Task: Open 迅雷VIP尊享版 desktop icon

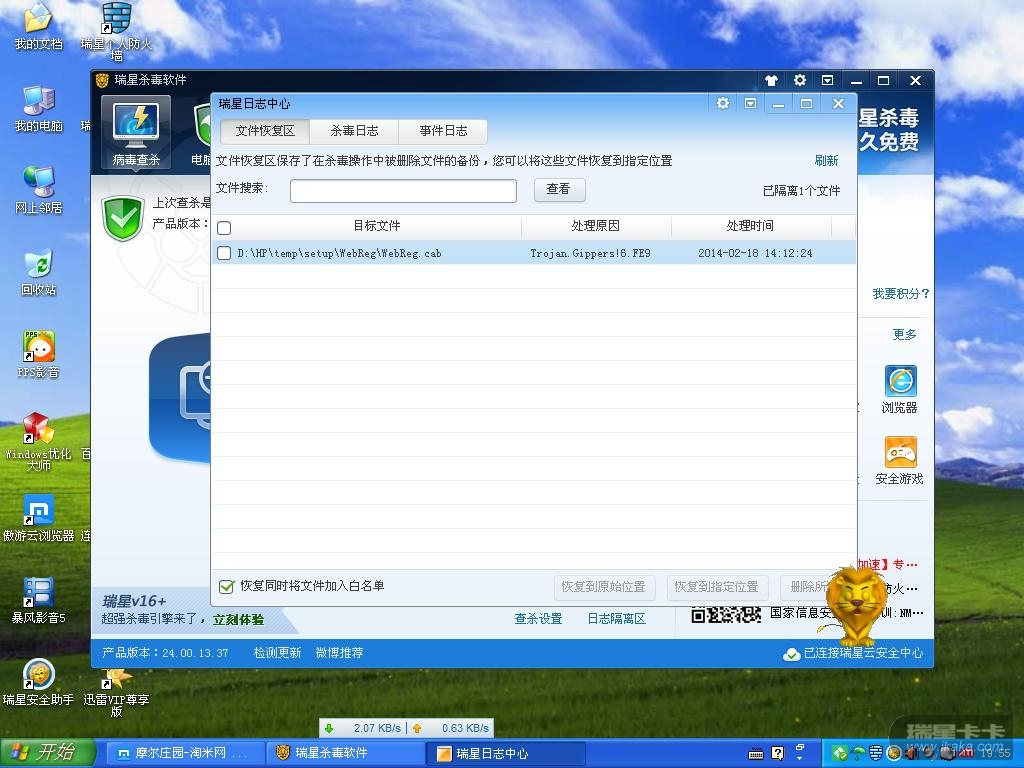Action: pos(116,692)
